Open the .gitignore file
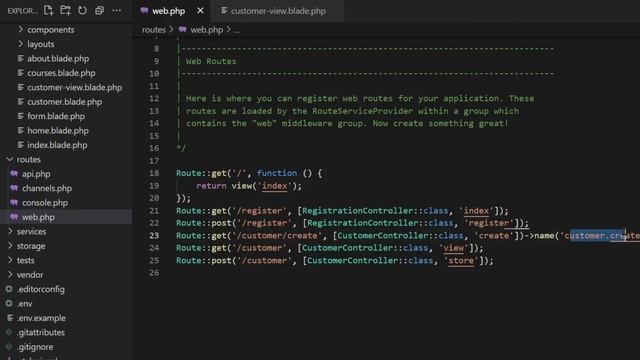 (35, 347)
